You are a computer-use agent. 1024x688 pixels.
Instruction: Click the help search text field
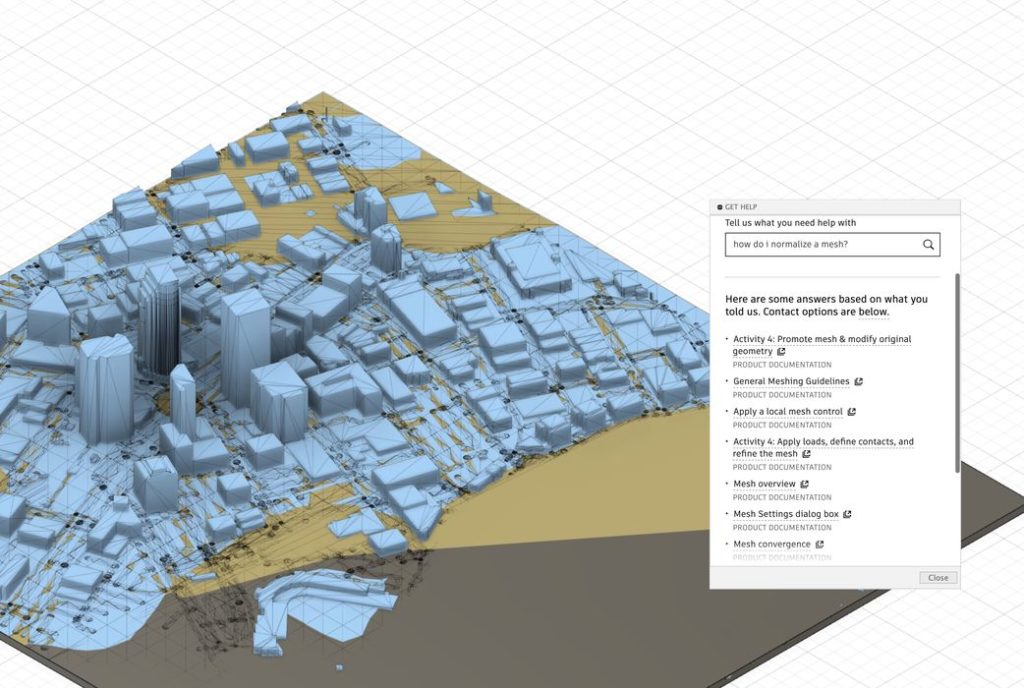[822, 244]
